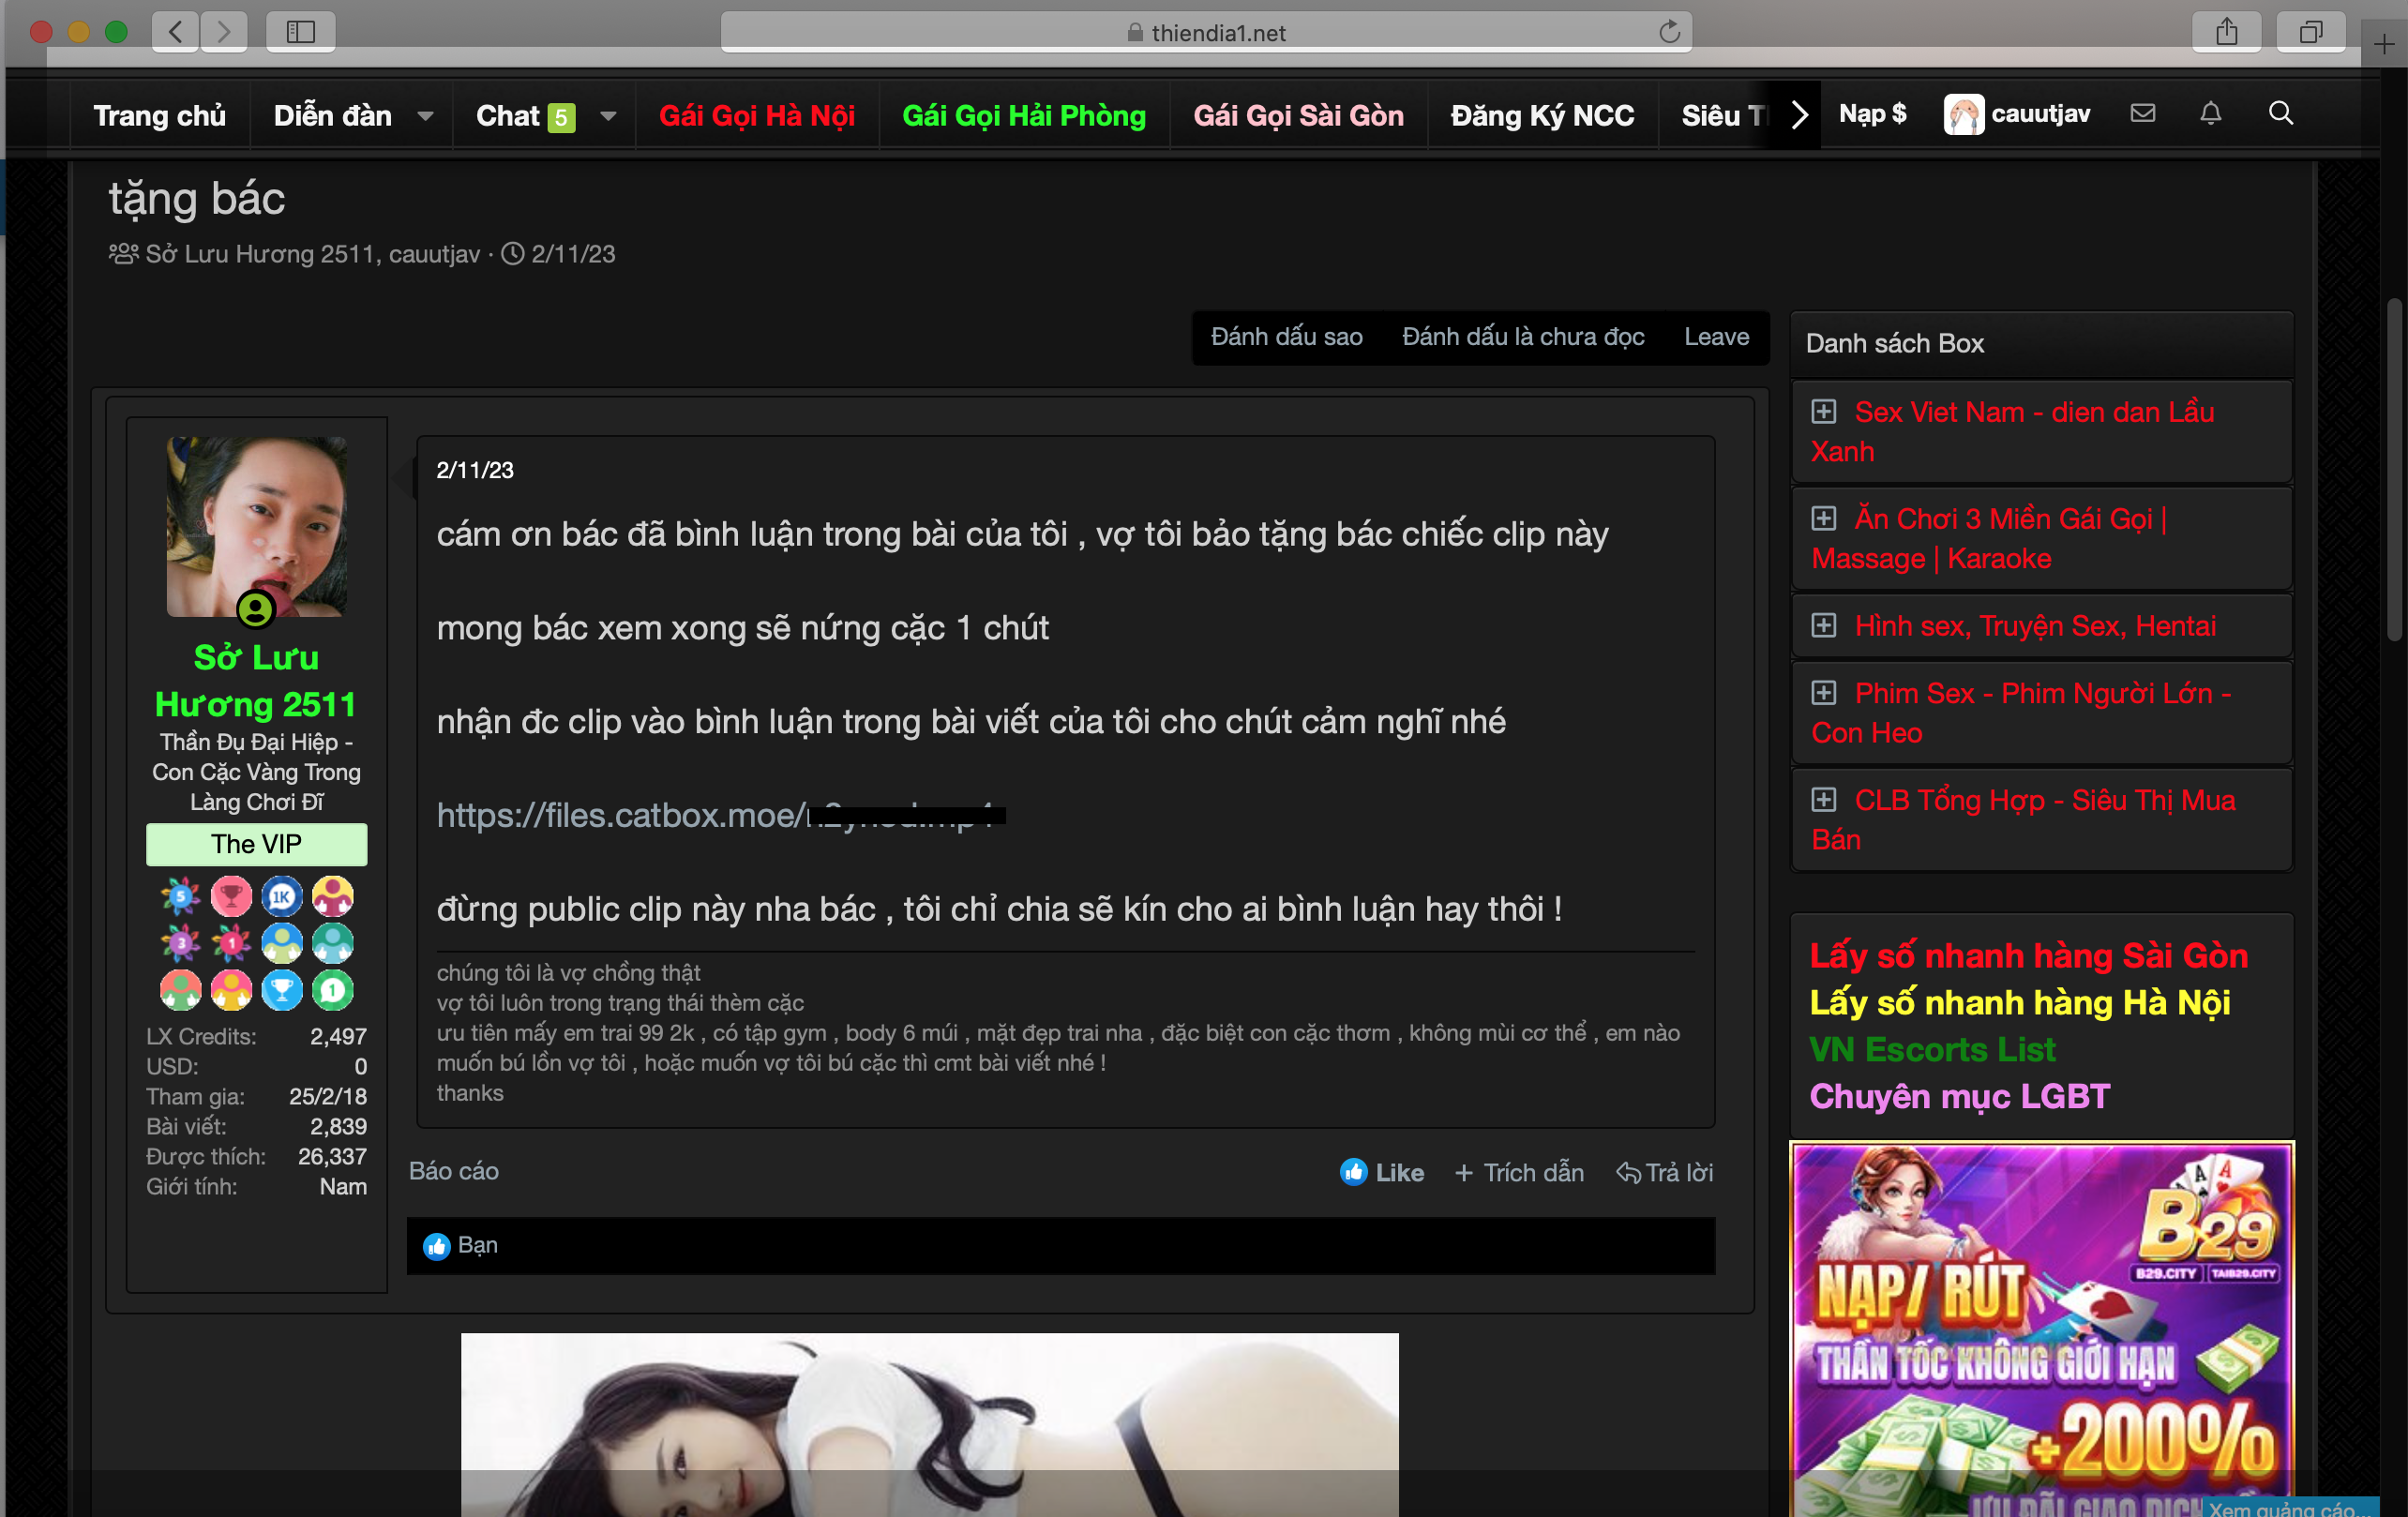Open the Đăng Ký NCC menu item
This screenshot has height=1517, width=2408.
(x=1542, y=116)
